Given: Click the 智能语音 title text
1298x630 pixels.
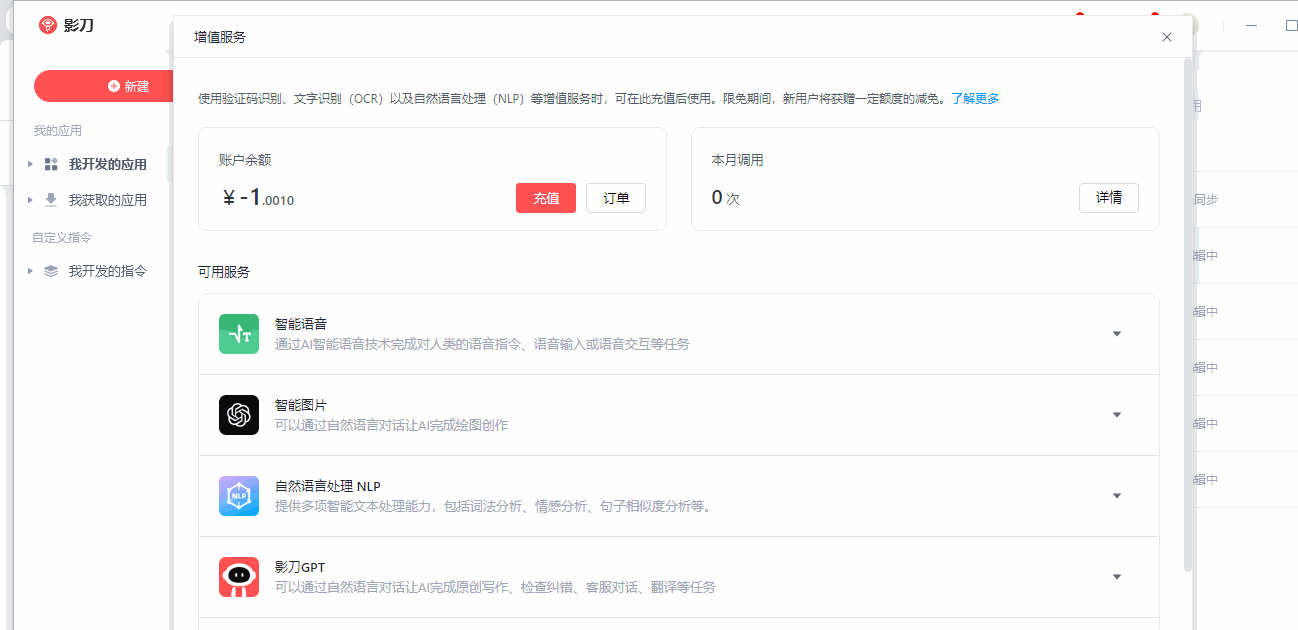Looking at the screenshot, I should click(301, 324).
